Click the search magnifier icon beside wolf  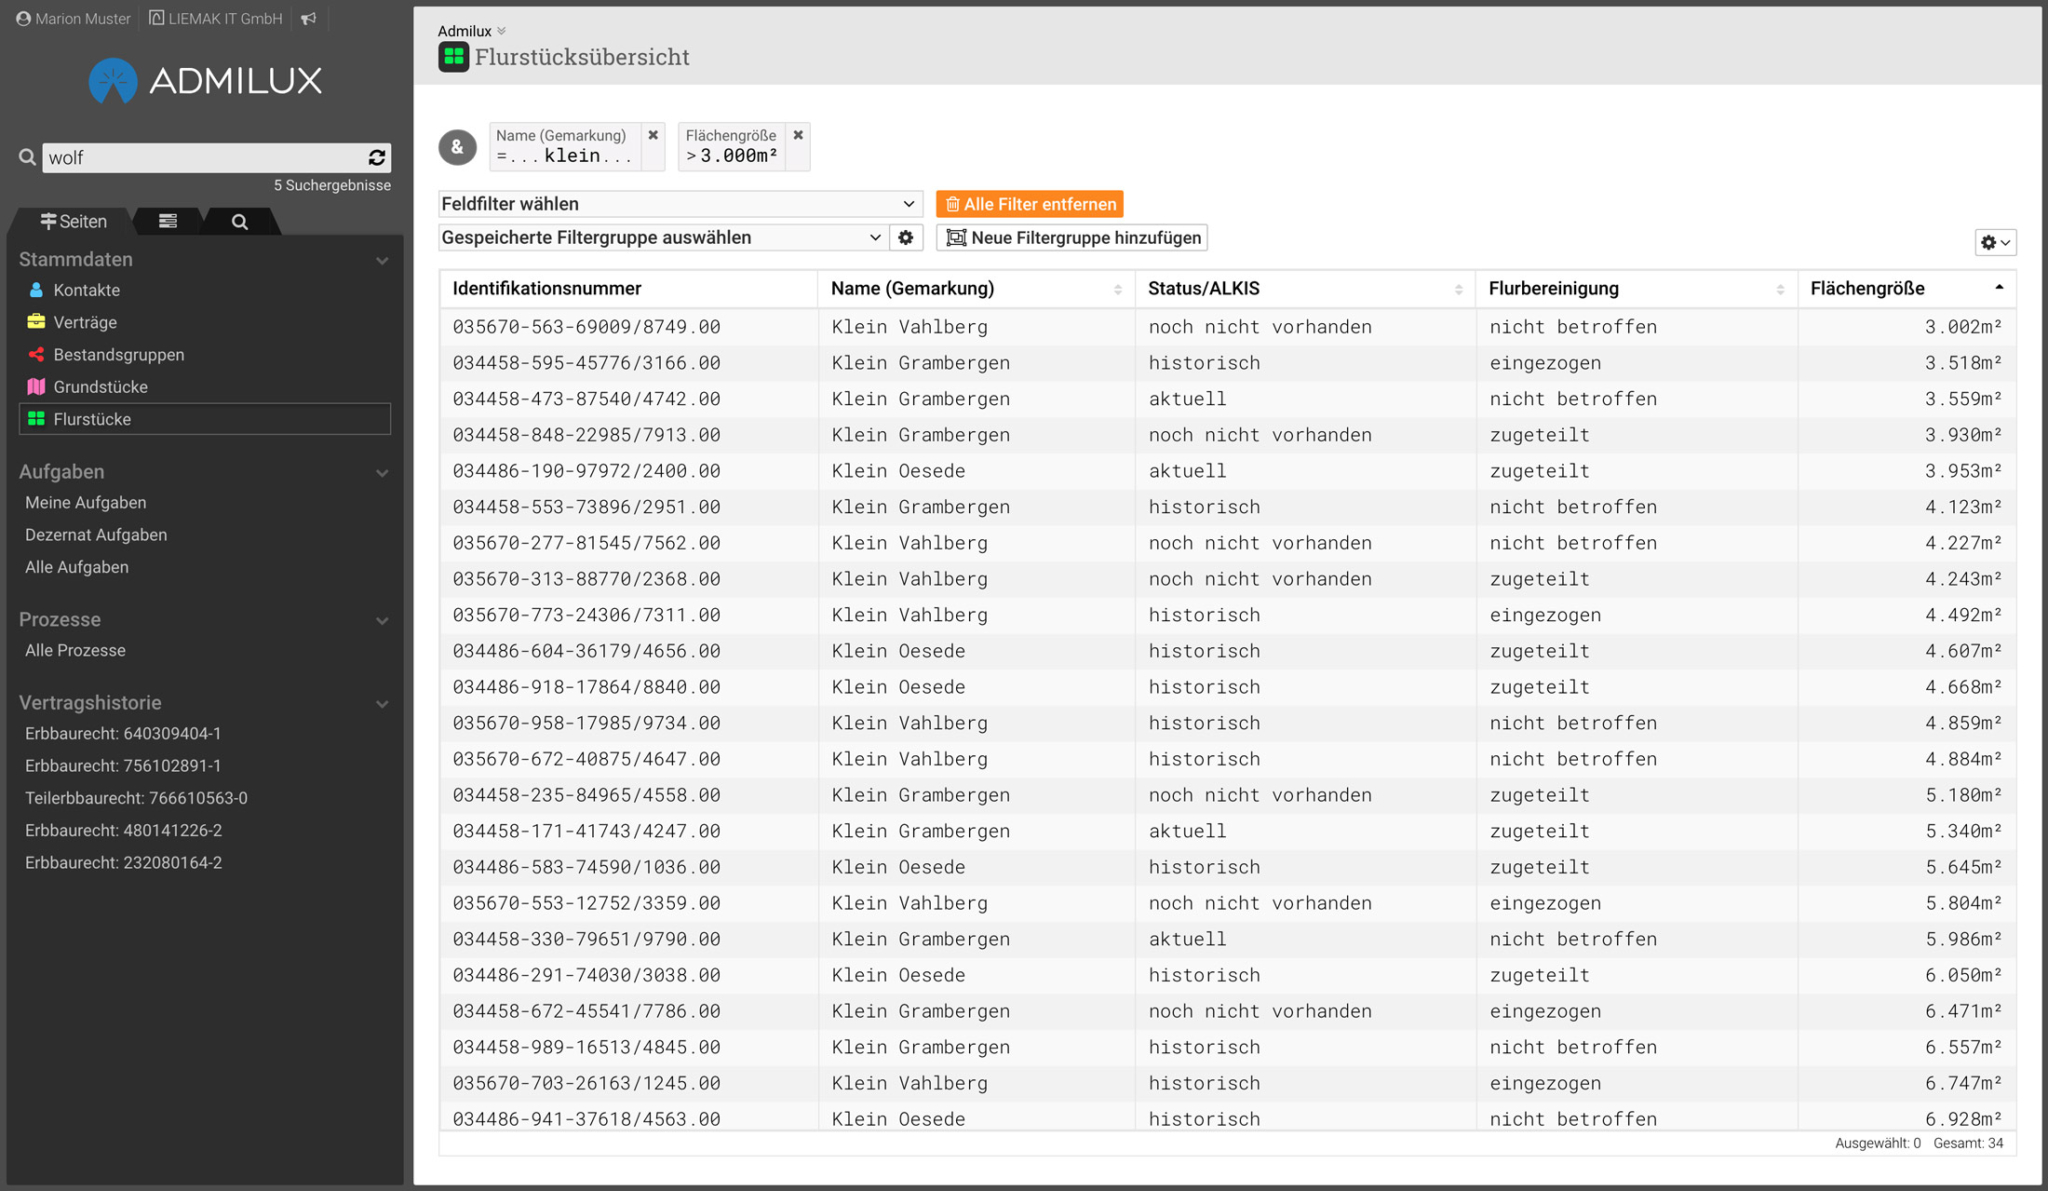(27, 157)
